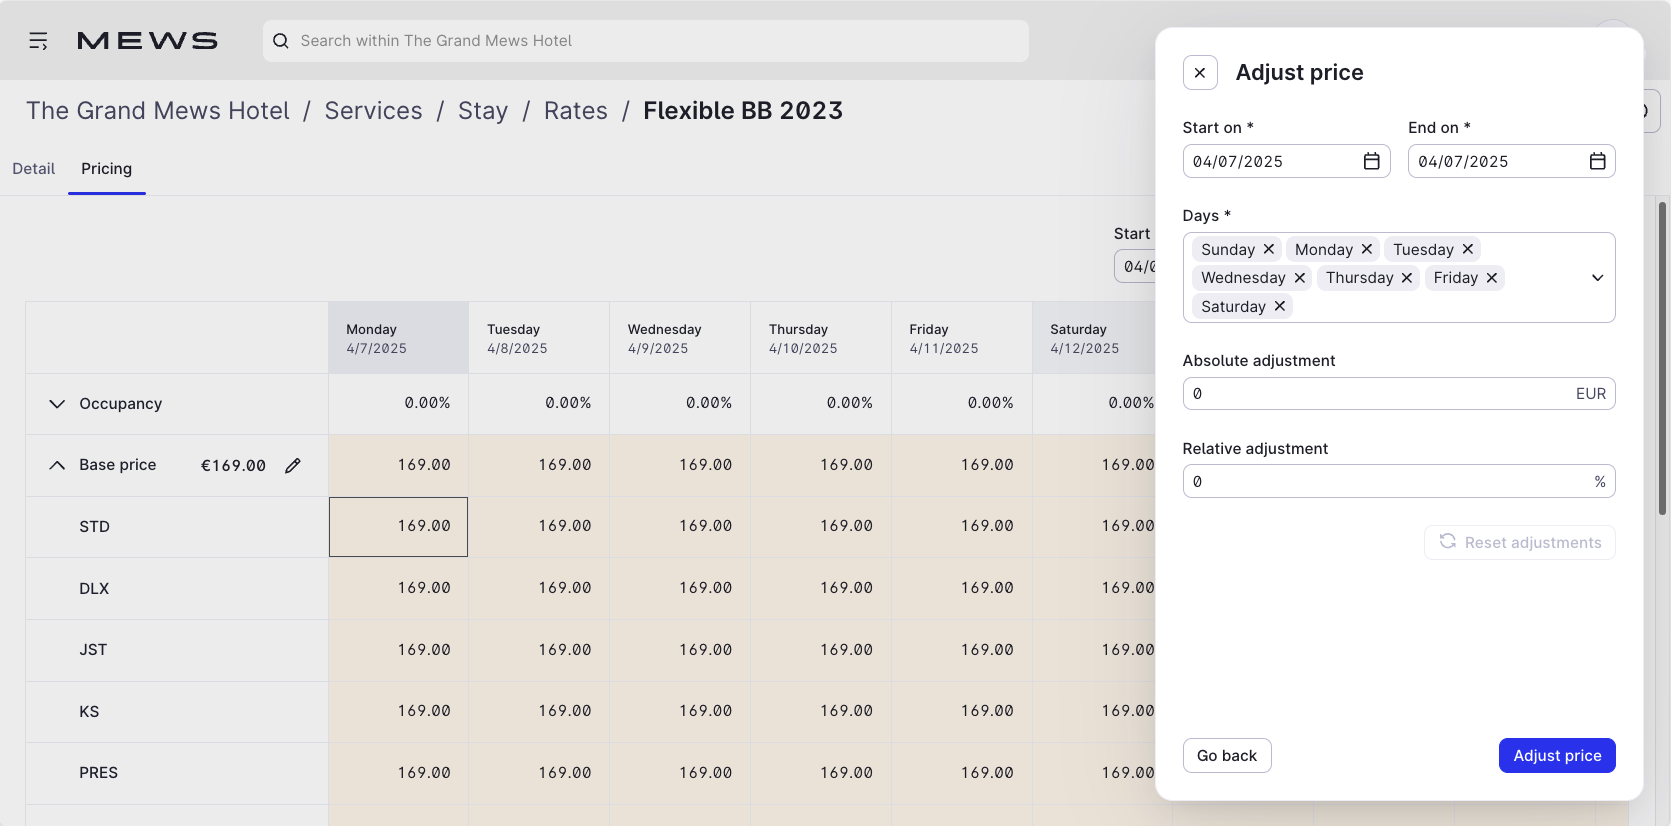Viewport: 1671px width, 826px height.
Task: Click the DLX price cell for Tuesday
Action: tap(539, 588)
